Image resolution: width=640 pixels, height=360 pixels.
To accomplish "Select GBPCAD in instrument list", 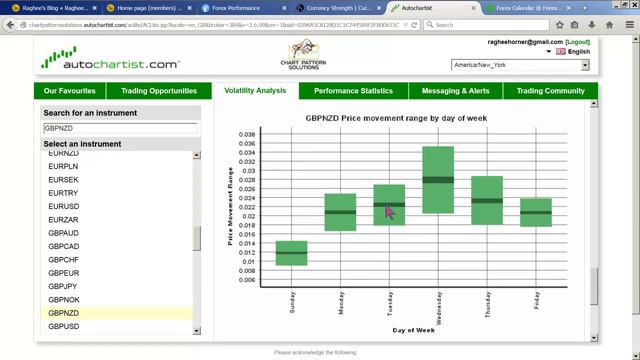I will 116,247.
